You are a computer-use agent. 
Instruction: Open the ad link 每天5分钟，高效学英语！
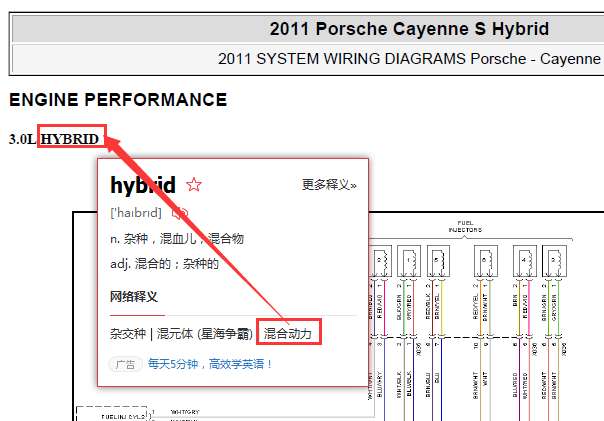tap(210, 364)
